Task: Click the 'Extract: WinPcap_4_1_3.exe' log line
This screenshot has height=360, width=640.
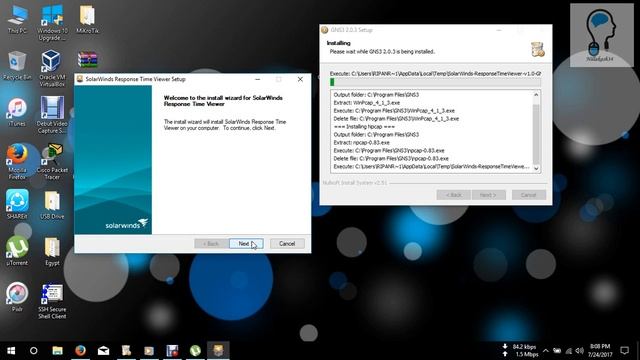Action: coord(367,103)
